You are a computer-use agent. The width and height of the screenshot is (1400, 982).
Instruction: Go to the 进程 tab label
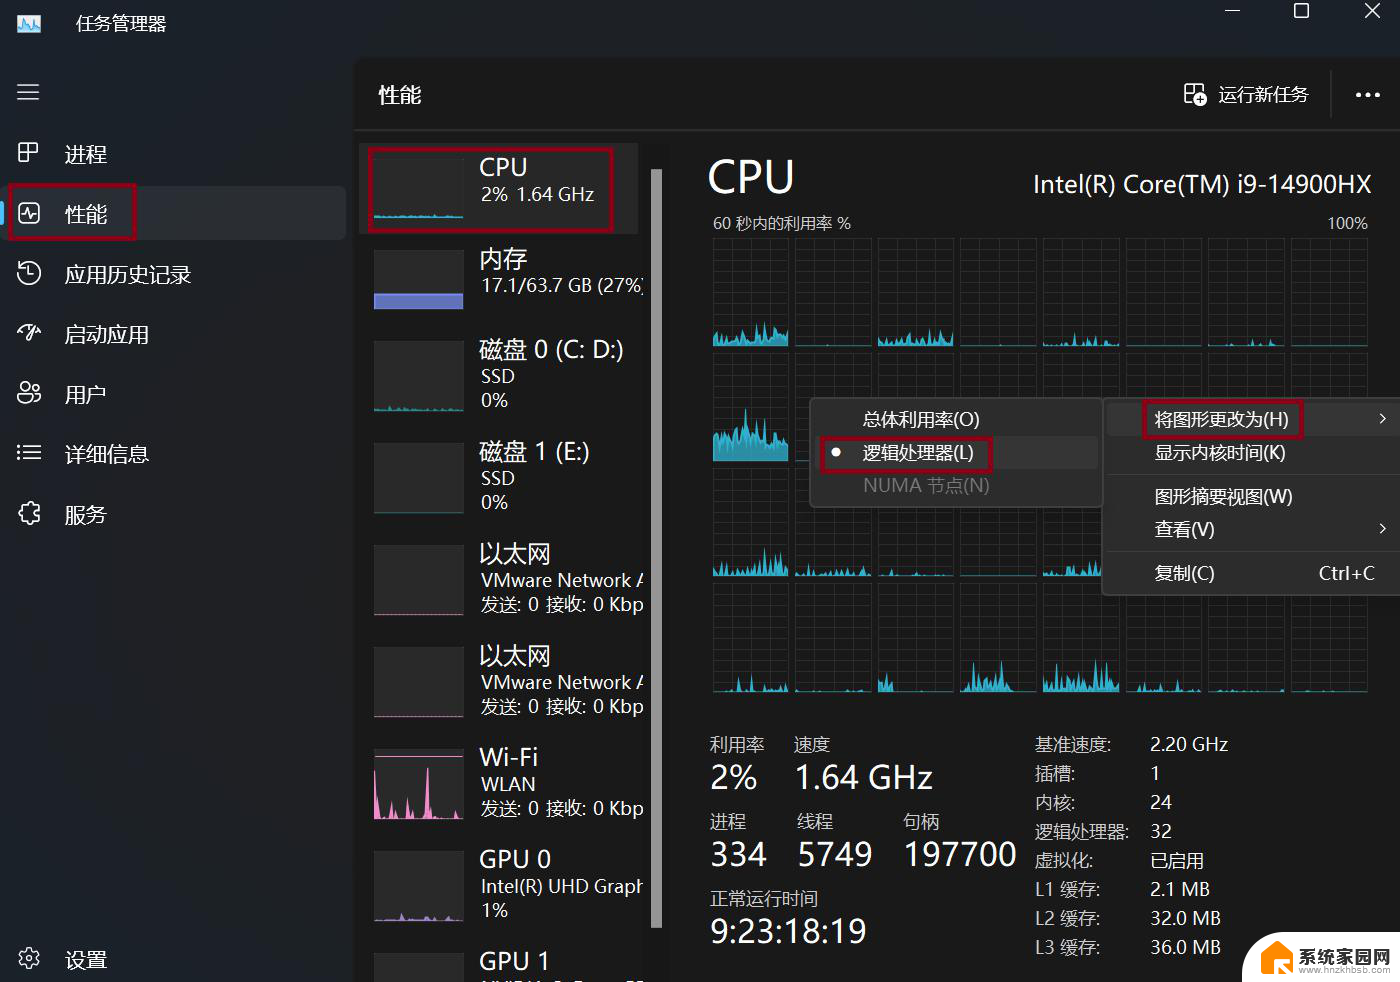[86, 154]
